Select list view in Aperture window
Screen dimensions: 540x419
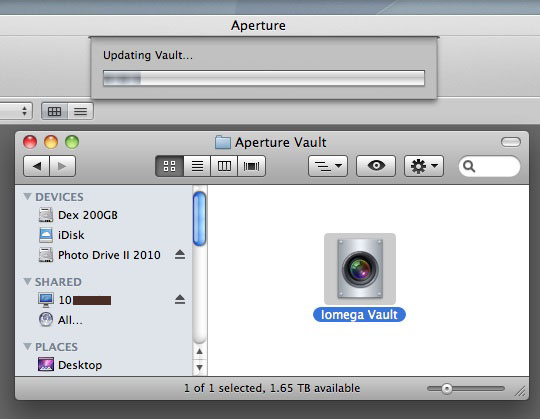pyautogui.click(x=81, y=111)
